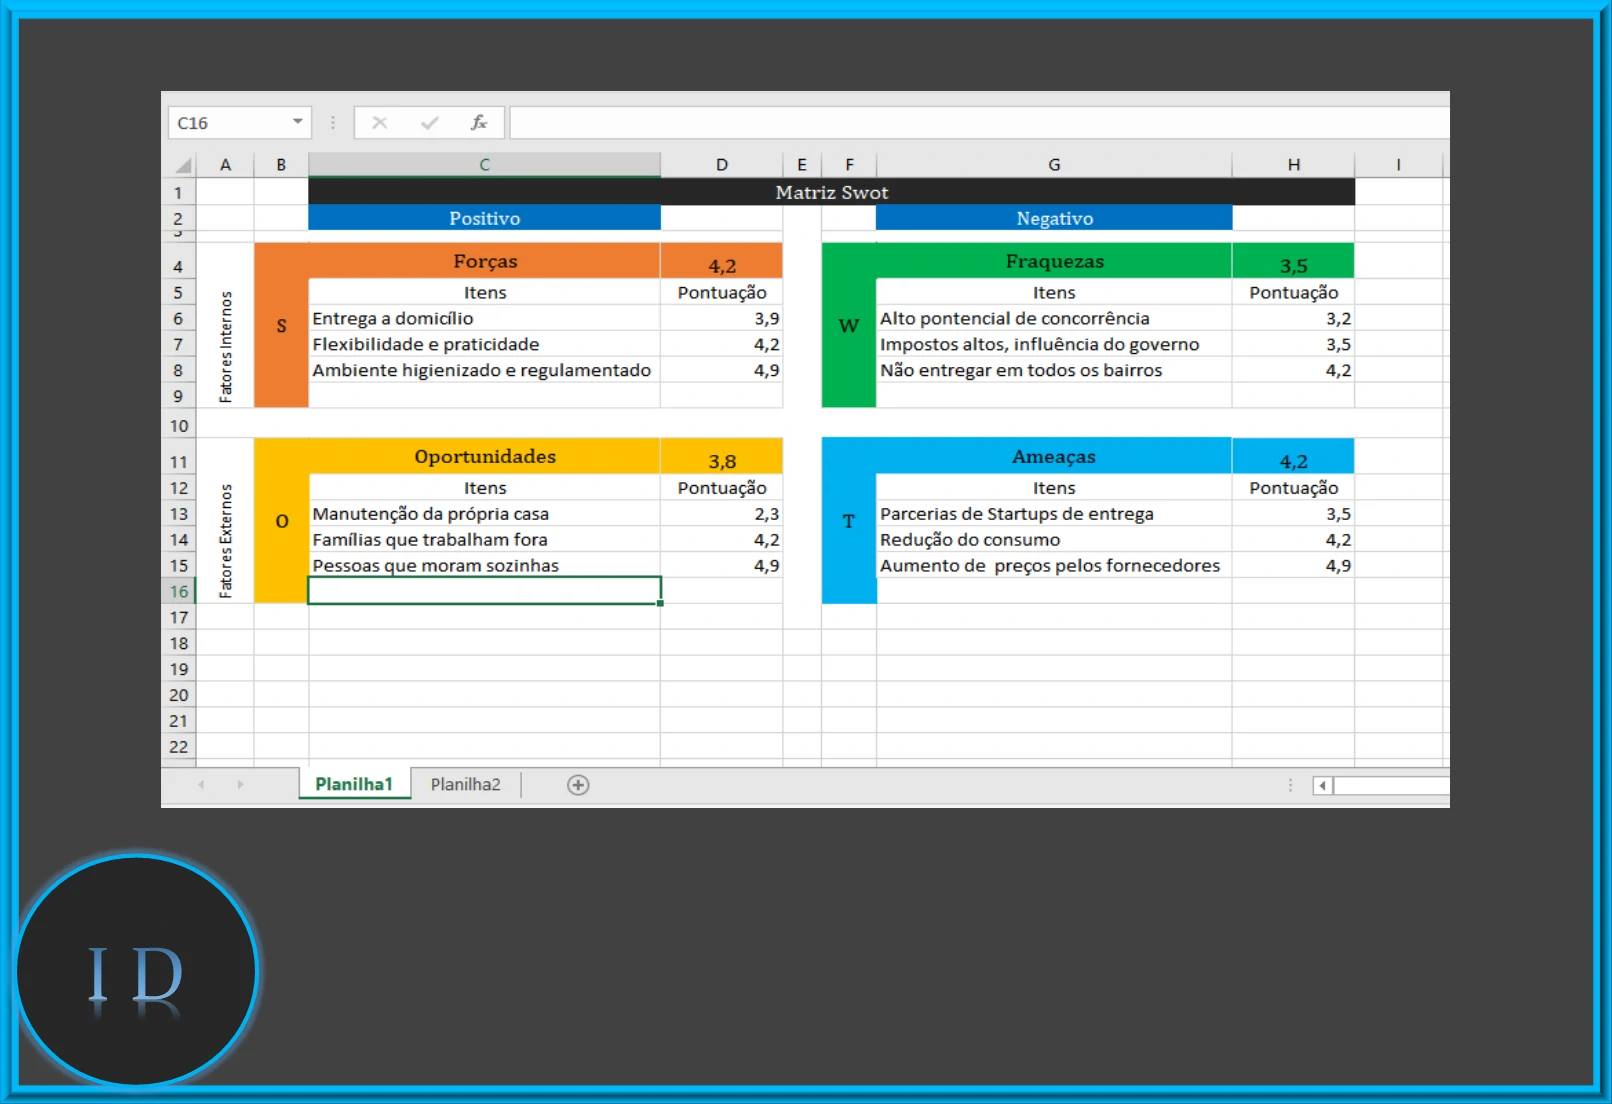Click the 'Positivo' header cell
This screenshot has width=1612, height=1104.
(x=484, y=218)
